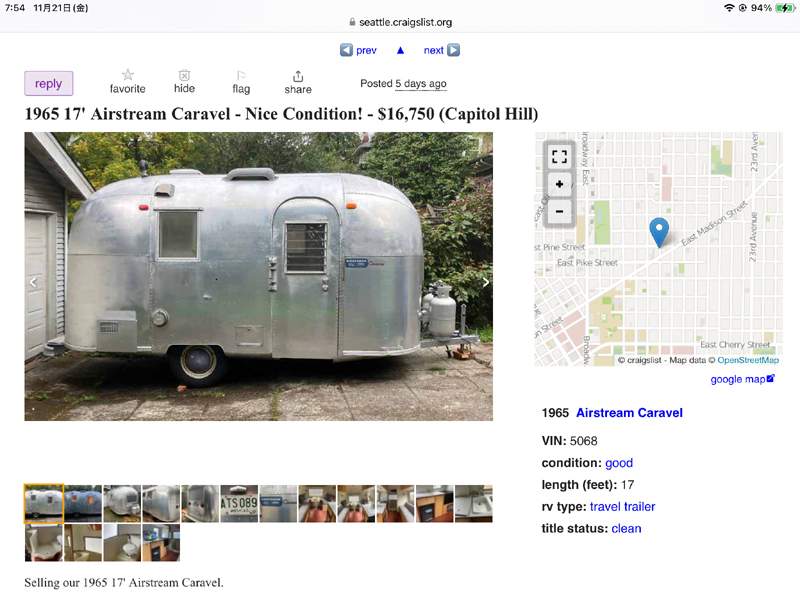This screenshot has width=800, height=600.
Task: Go to previous listing arrow
Action: tap(346, 50)
